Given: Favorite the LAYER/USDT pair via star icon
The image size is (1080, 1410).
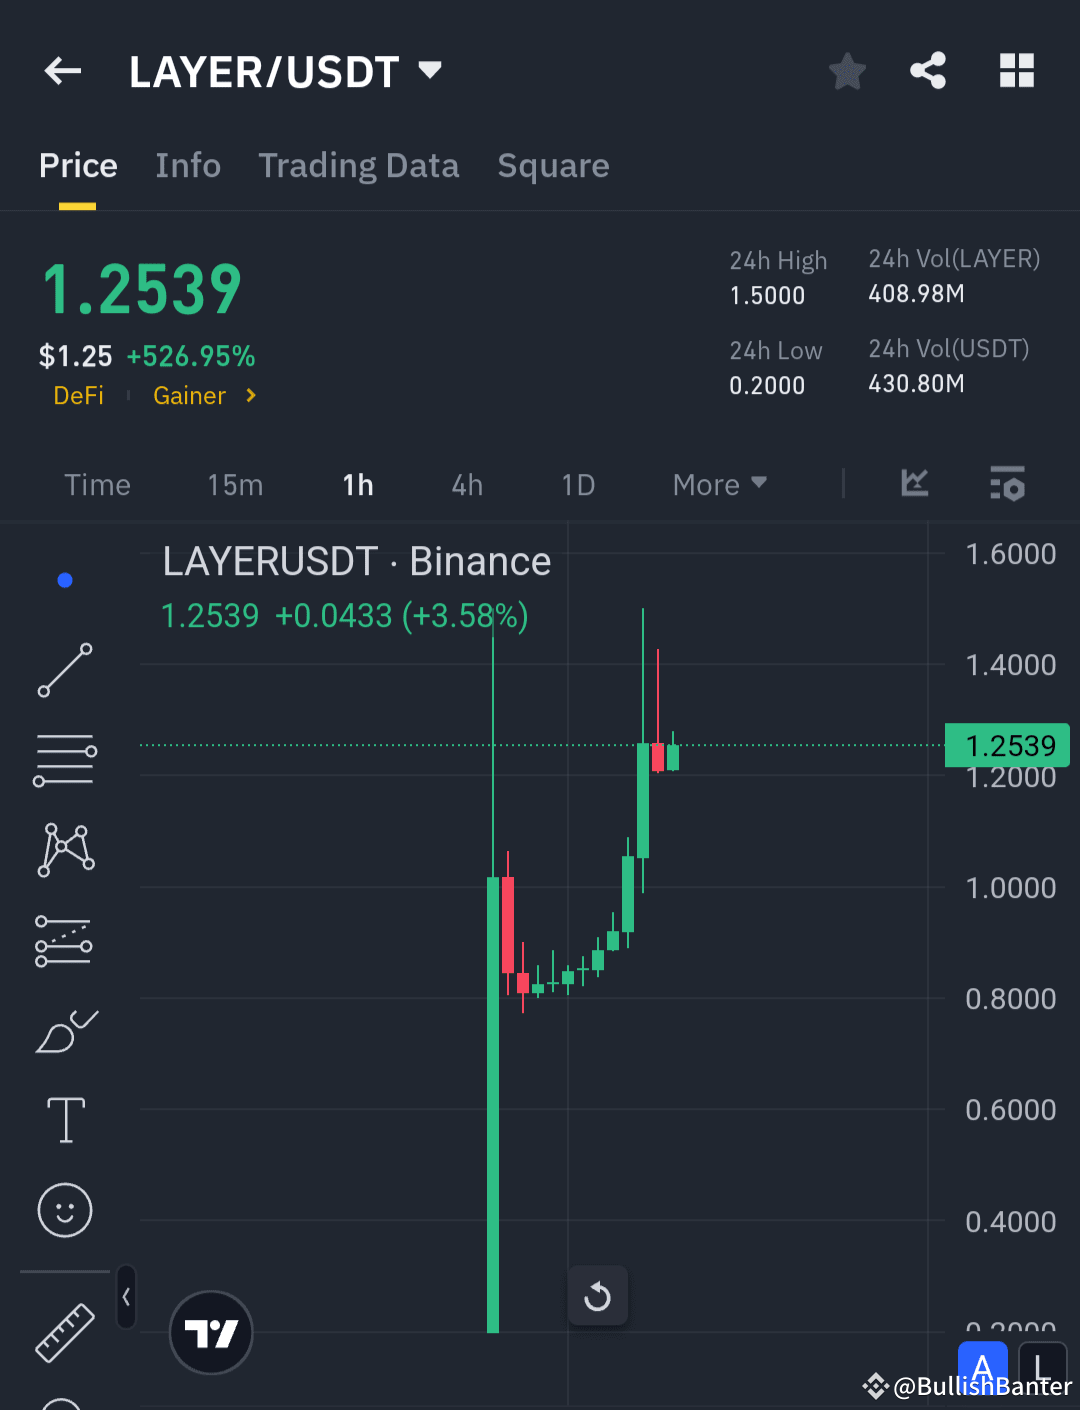Looking at the screenshot, I should 846,70.
